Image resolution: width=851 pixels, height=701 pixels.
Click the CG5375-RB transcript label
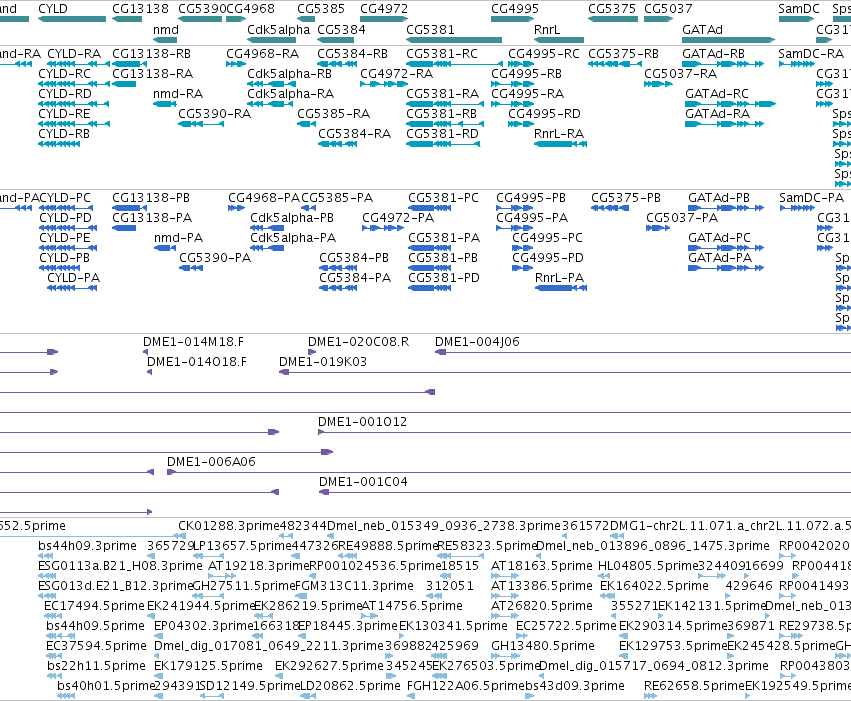point(624,54)
